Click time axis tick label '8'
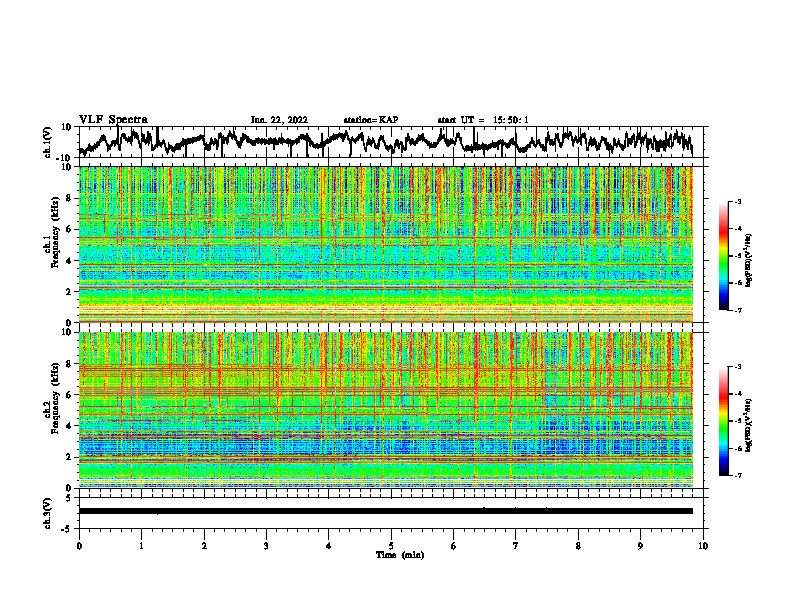This screenshot has width=792, height=612. pos(578,546)
